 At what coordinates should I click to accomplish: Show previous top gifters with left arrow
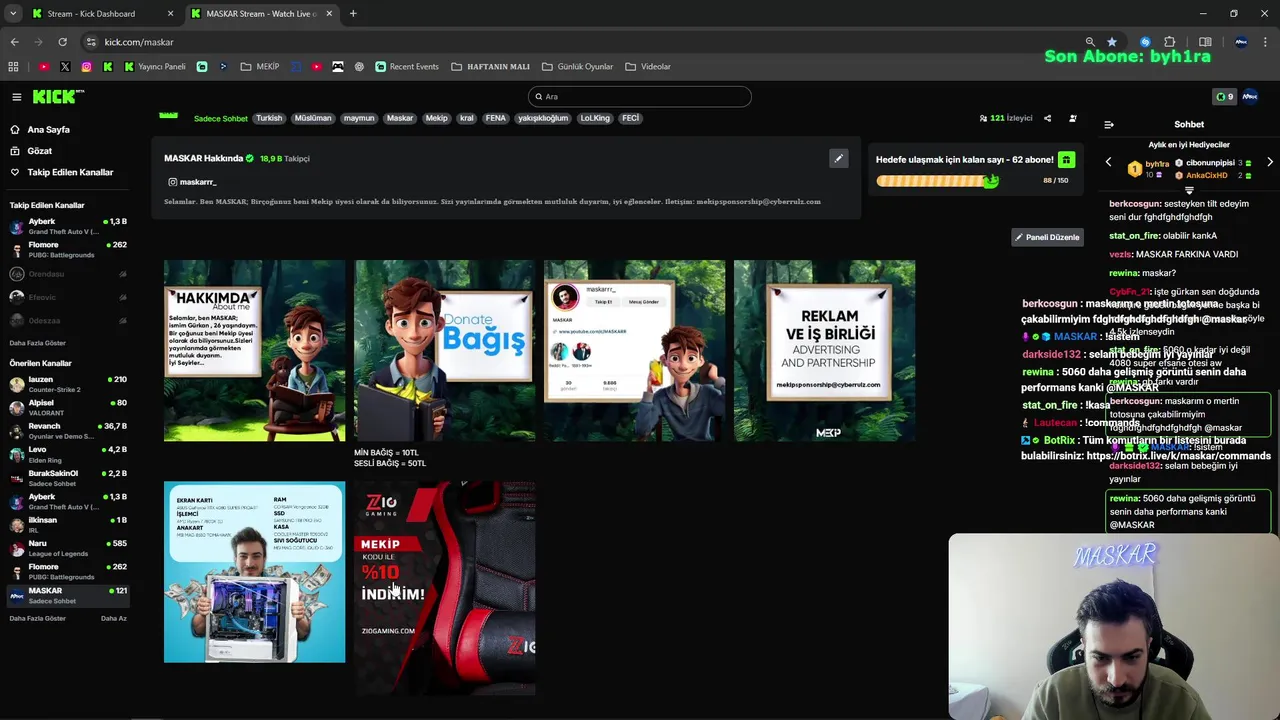[1108, 162]
